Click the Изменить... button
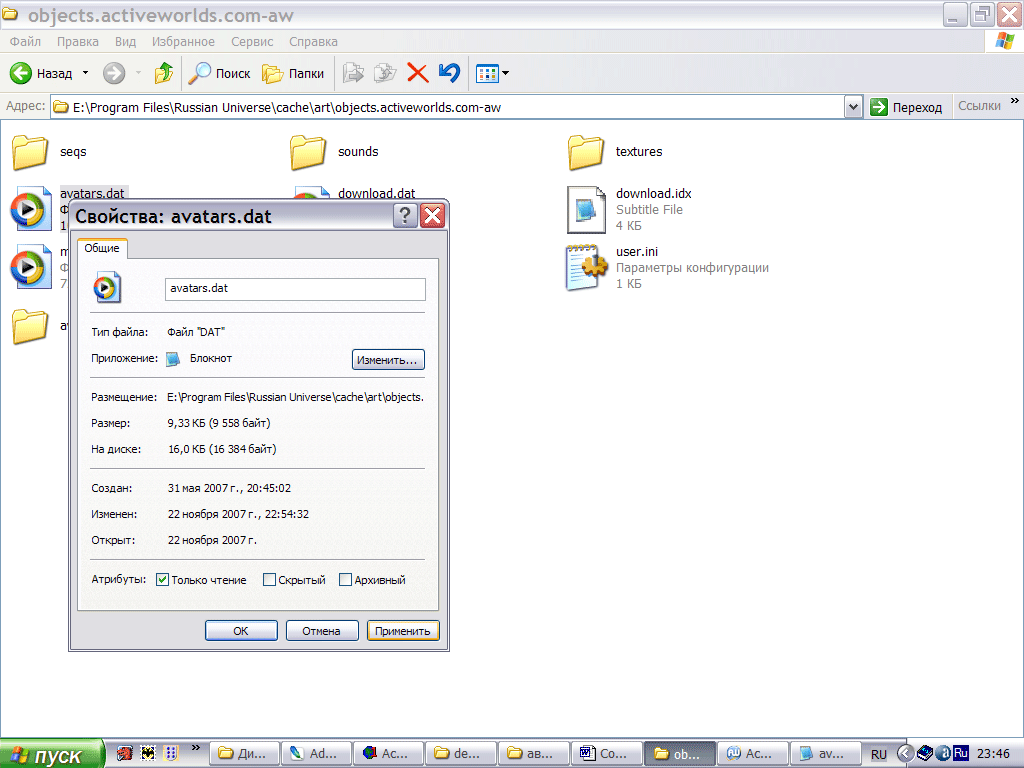 (x=388, y=360)
